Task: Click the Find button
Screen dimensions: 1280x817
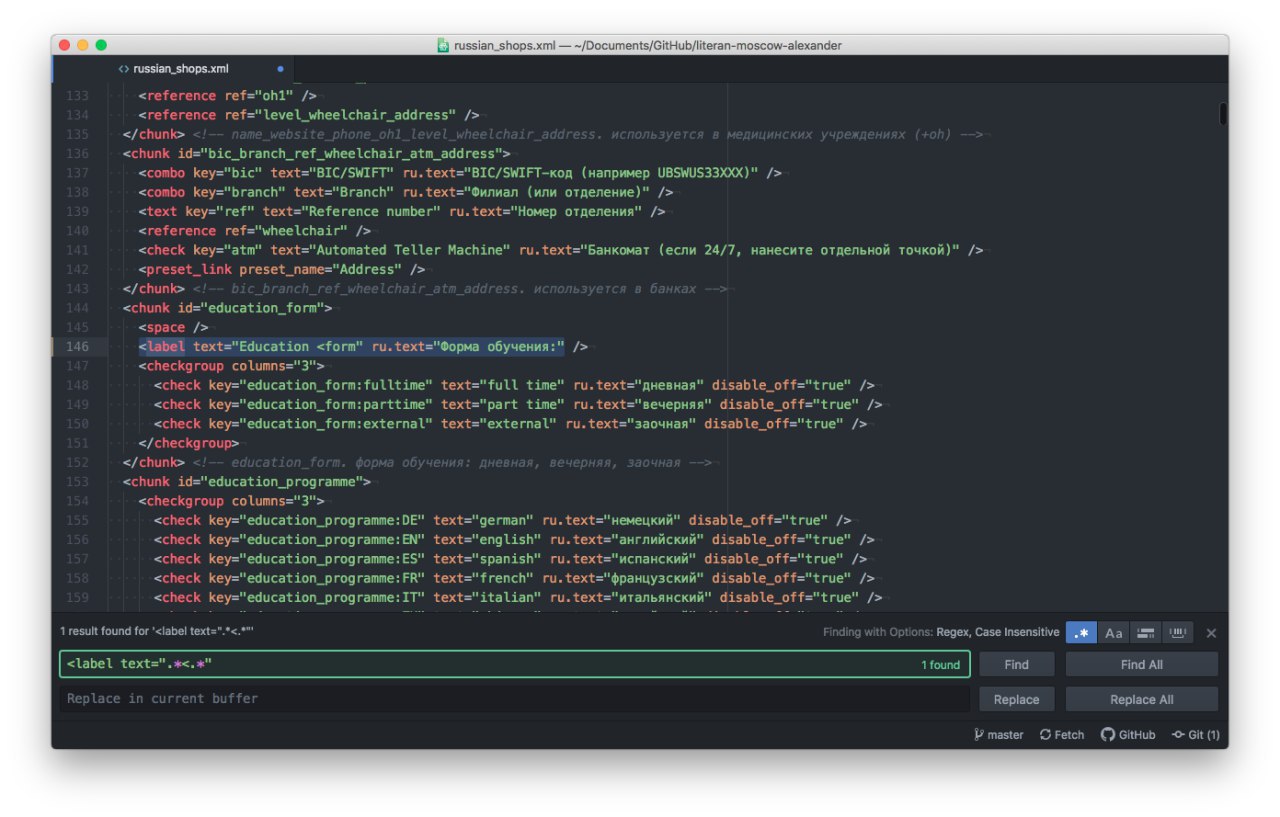Action: (1016, 664)
